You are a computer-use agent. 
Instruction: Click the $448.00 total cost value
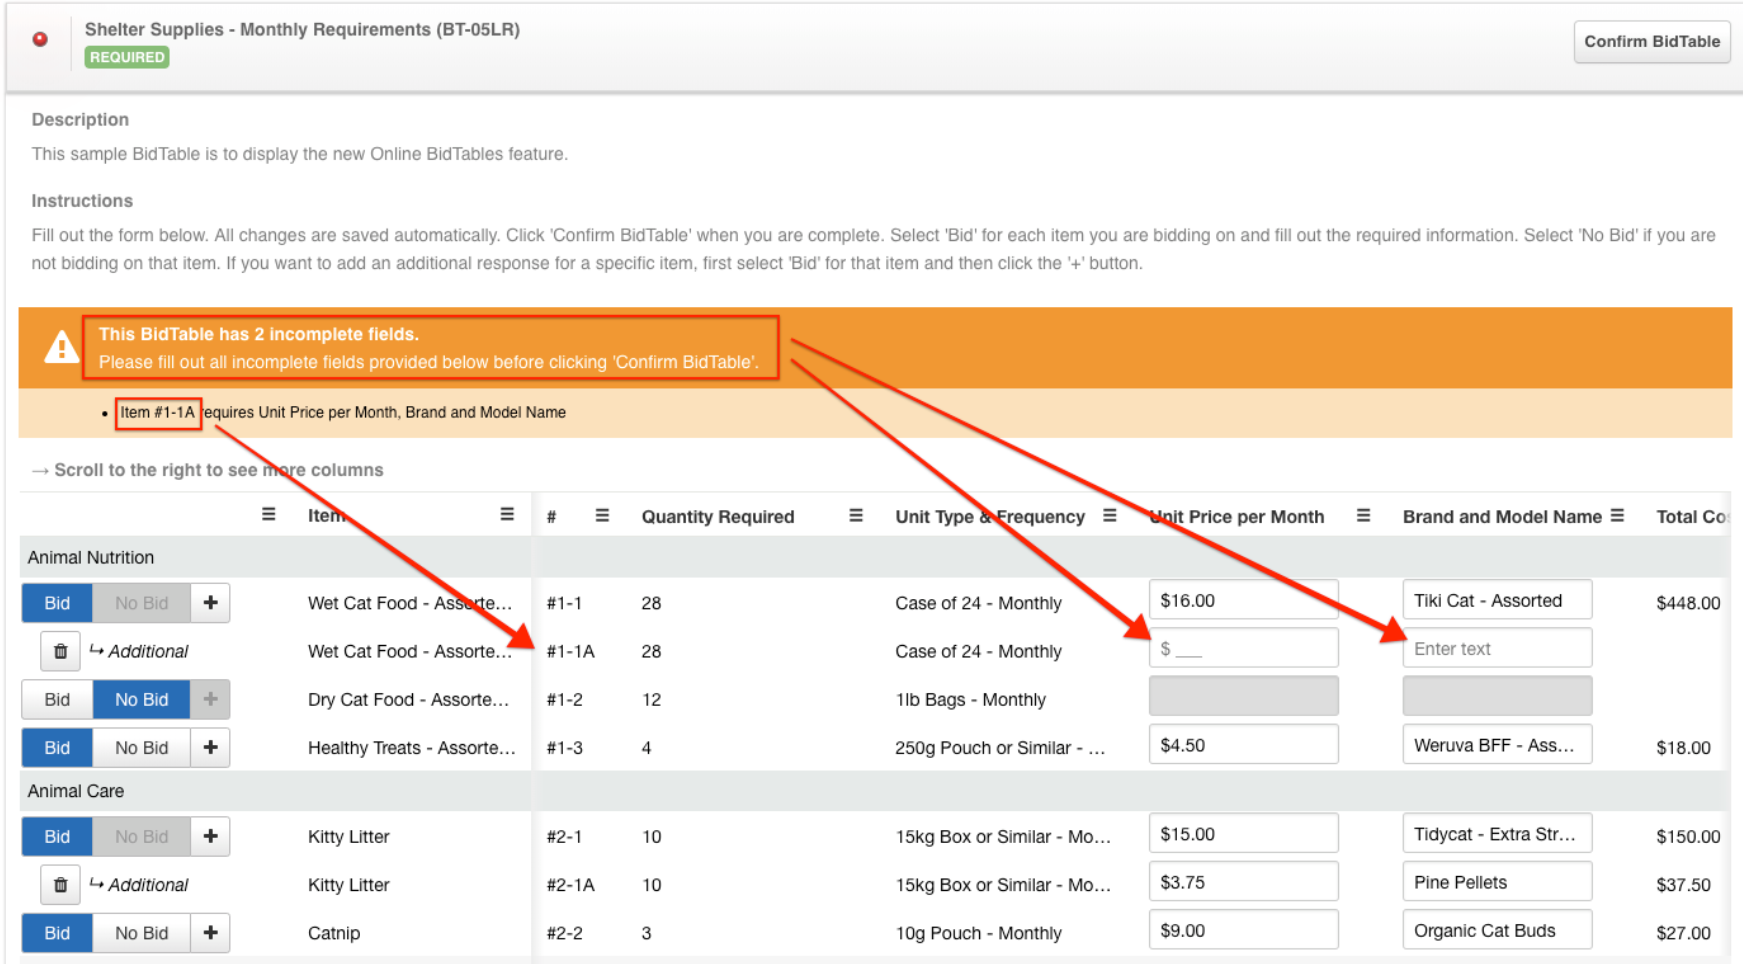pos(1688,603)
